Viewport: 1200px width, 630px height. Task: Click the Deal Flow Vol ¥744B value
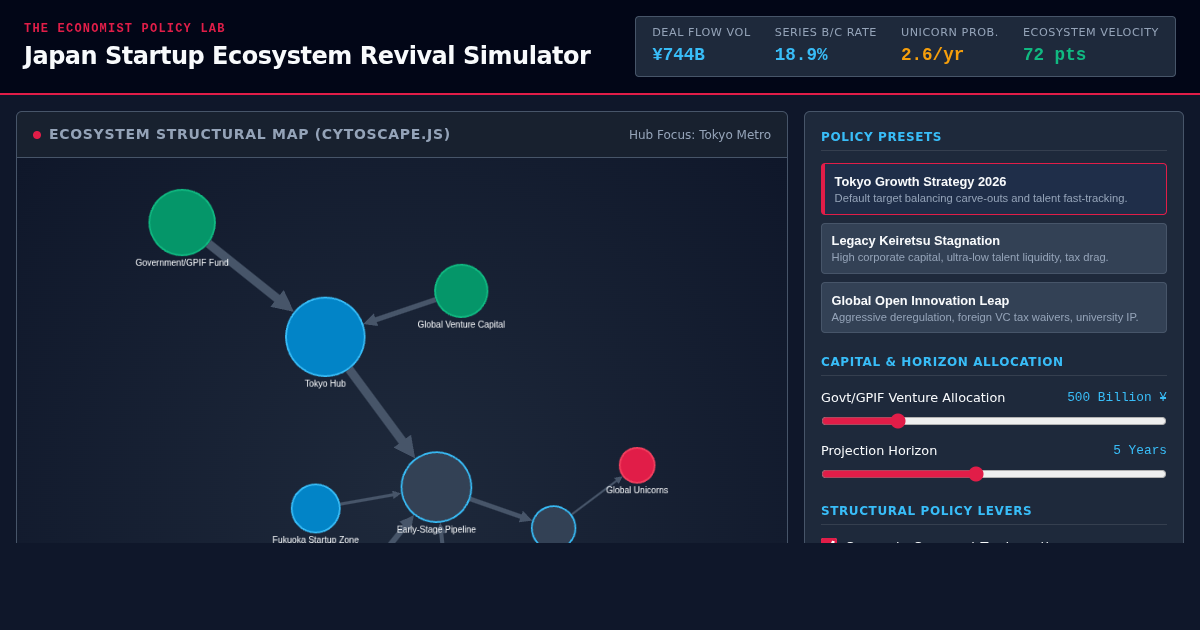point(678,55)
